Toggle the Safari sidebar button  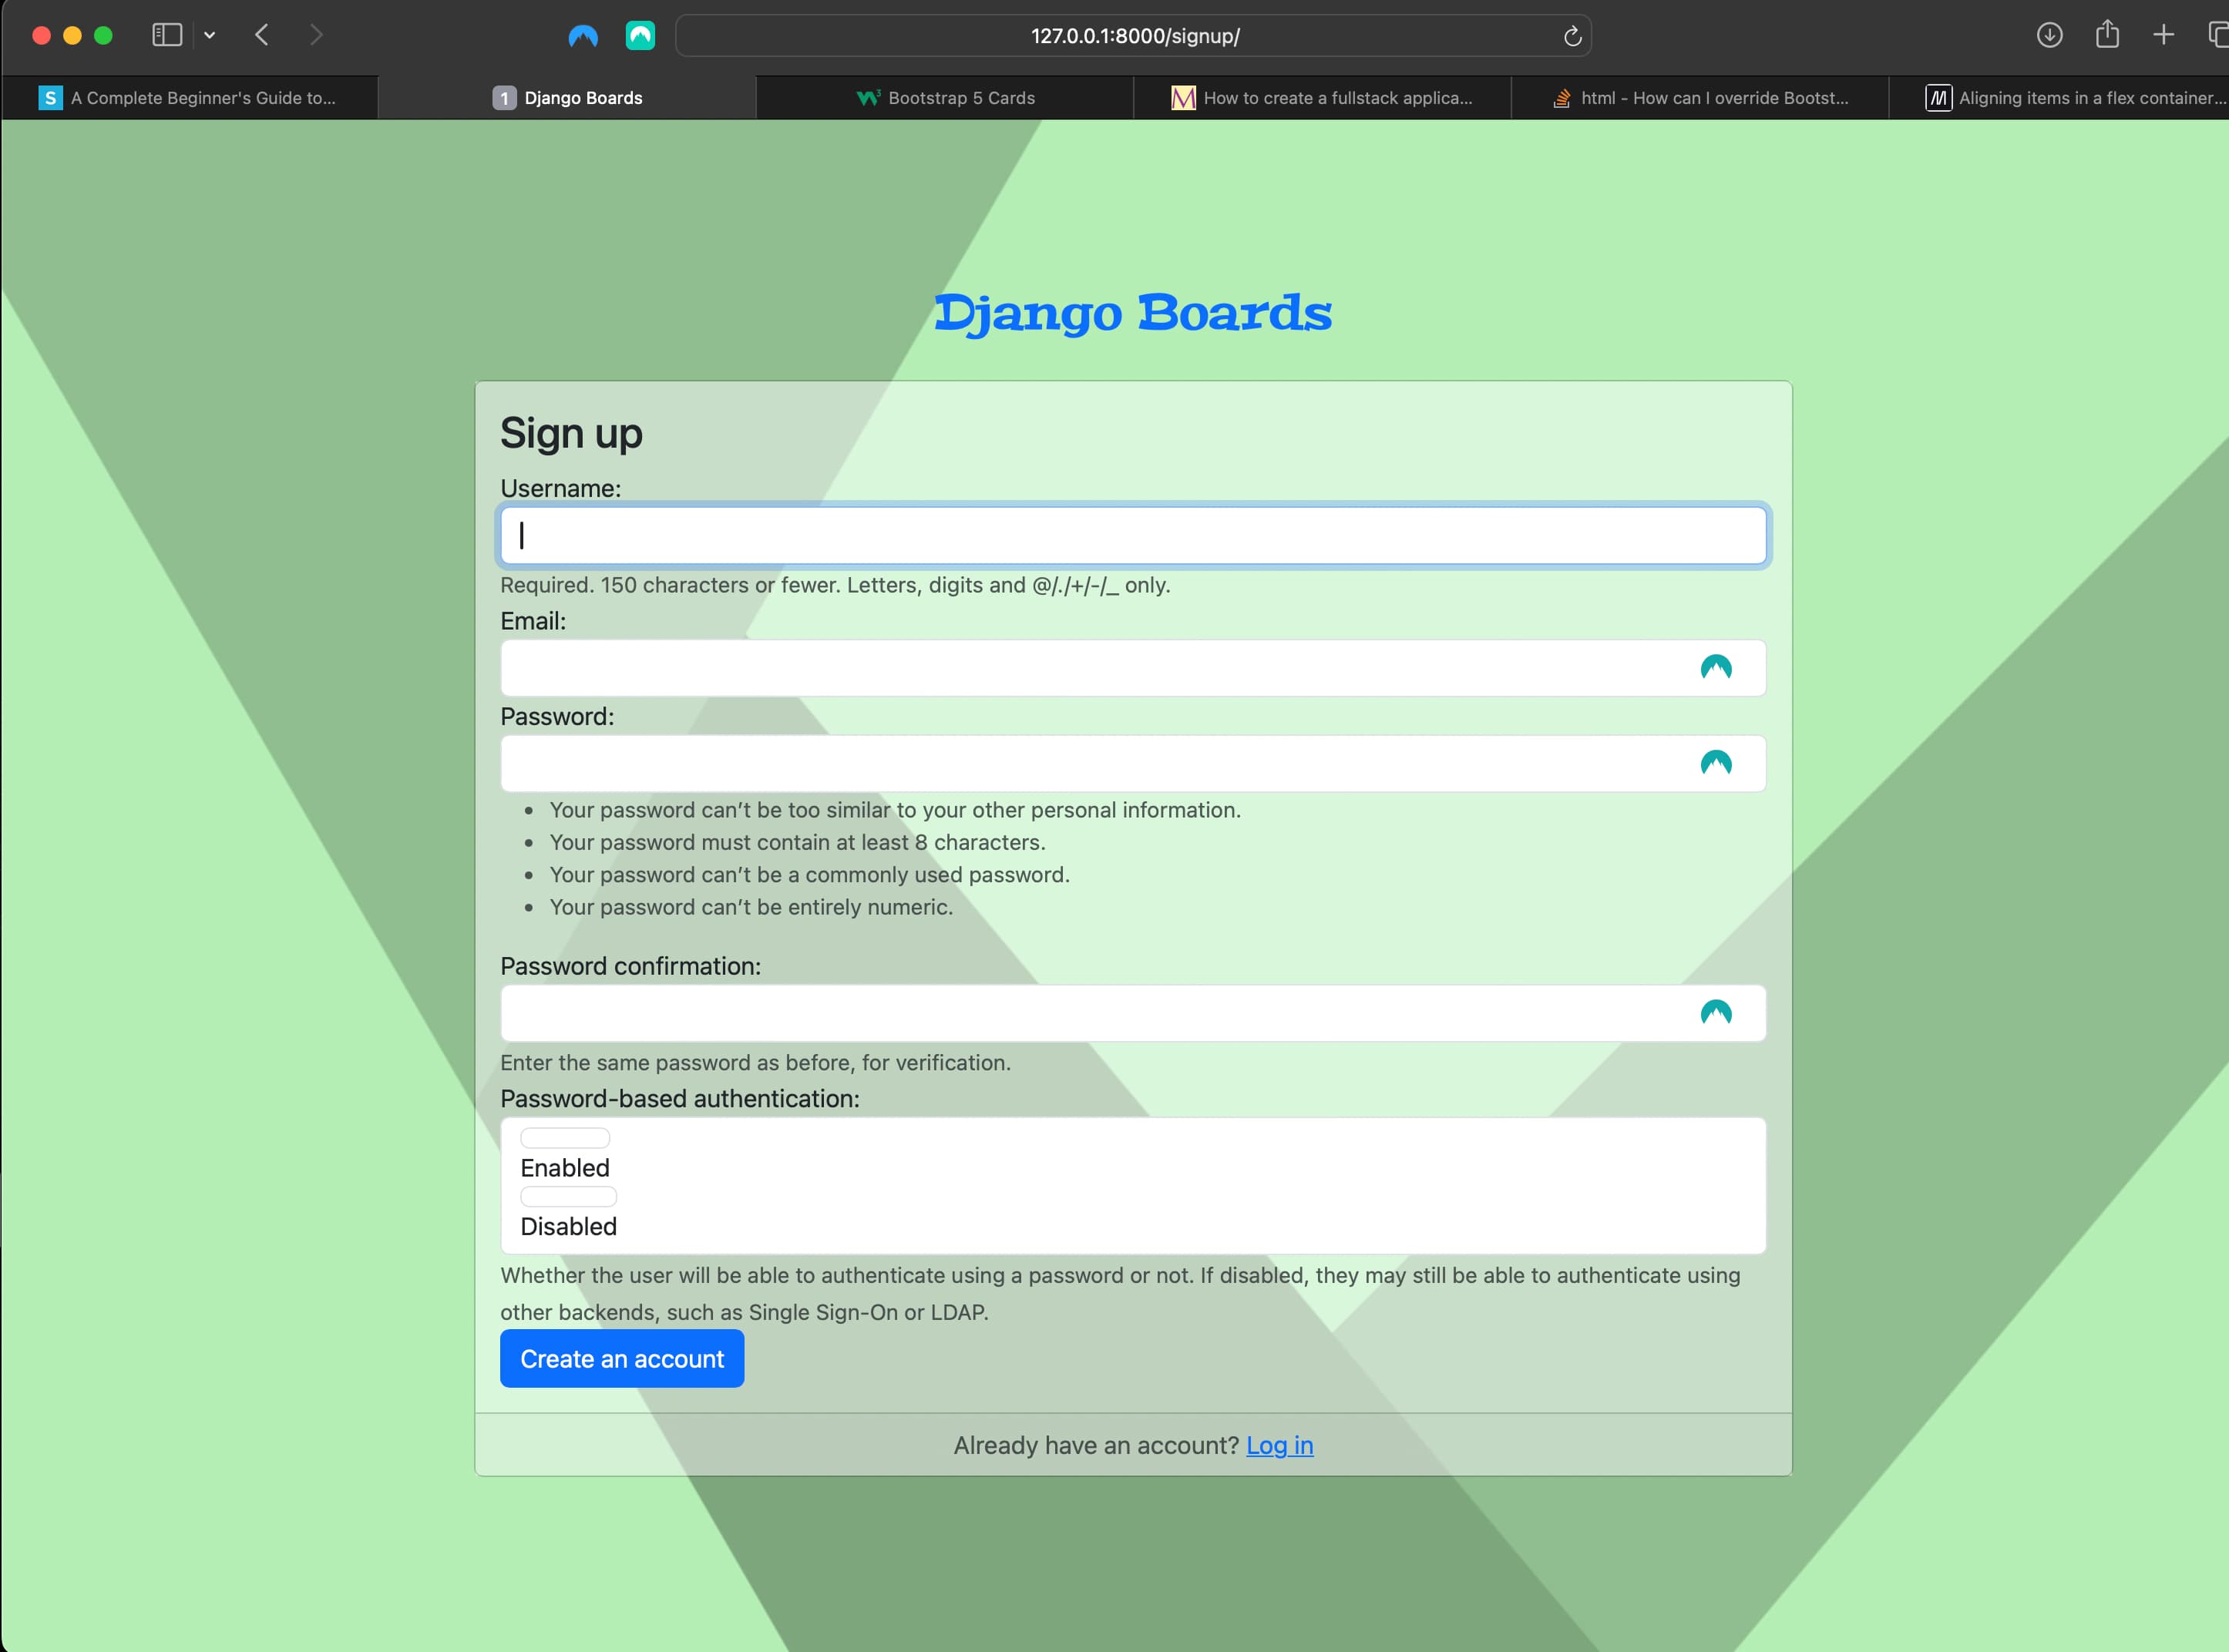[167, 35]
